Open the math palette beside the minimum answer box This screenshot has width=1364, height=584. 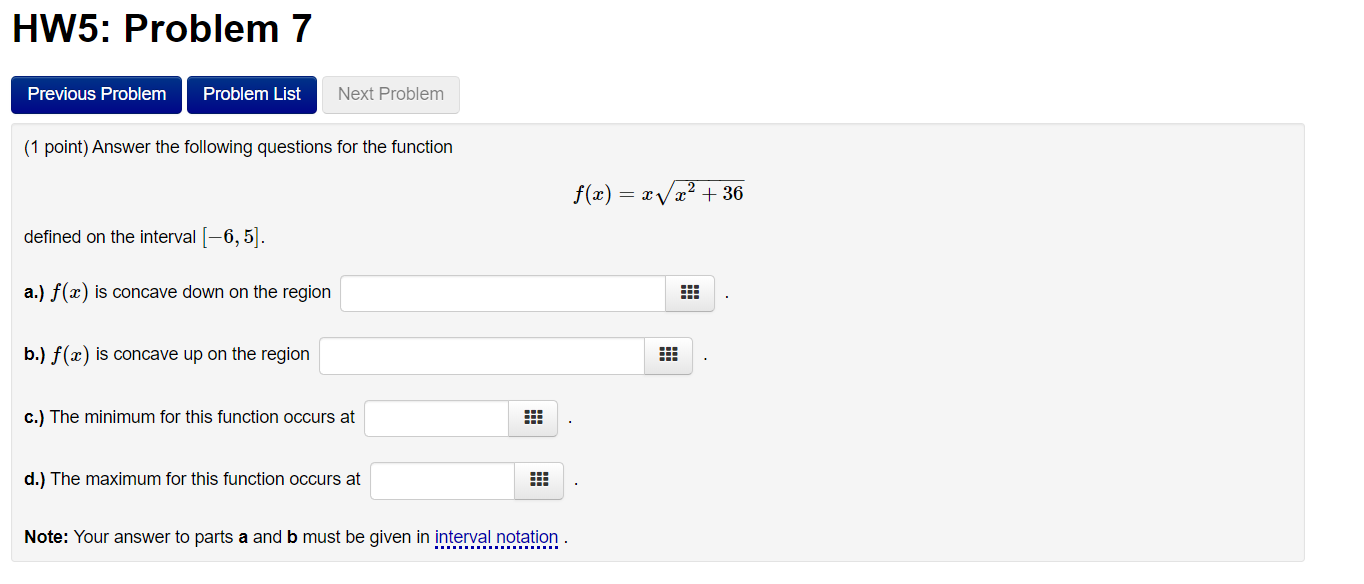coord(532,418)
